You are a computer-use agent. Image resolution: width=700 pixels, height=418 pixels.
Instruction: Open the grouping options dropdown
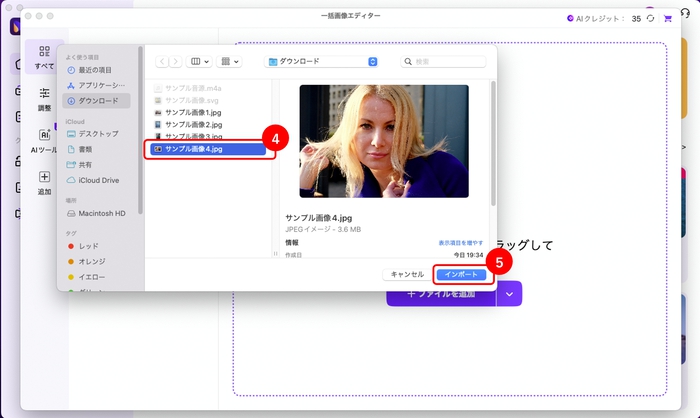pyautogui.click(x=229, y=61)
